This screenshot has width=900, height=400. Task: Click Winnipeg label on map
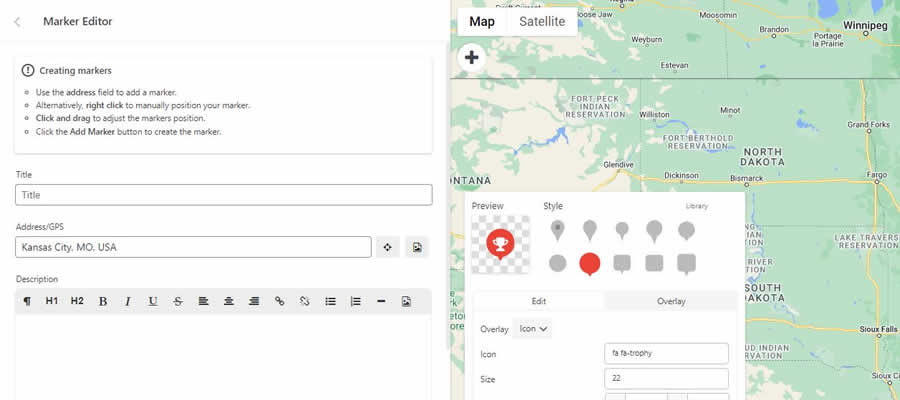[865, 25]
